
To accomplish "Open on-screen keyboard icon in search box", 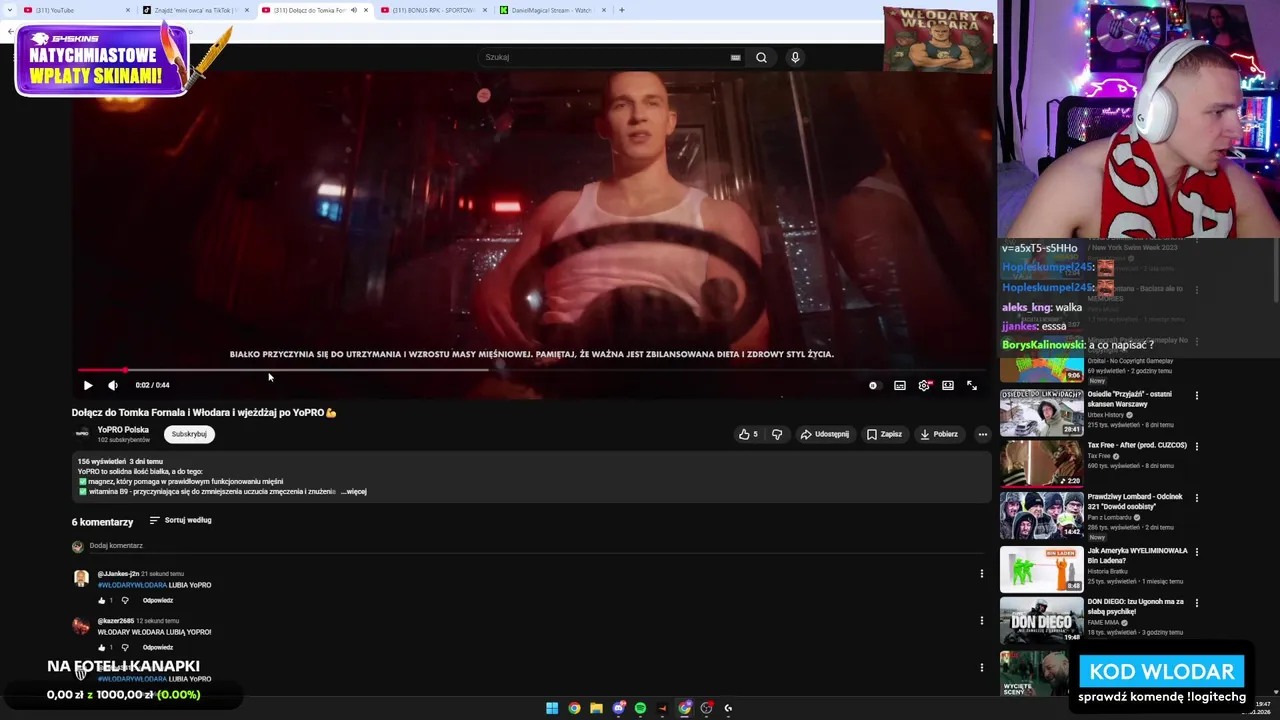I will (735, 57).
